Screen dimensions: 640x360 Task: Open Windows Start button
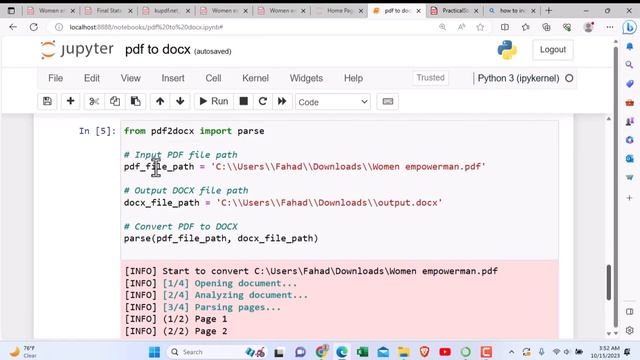[154, 352]
